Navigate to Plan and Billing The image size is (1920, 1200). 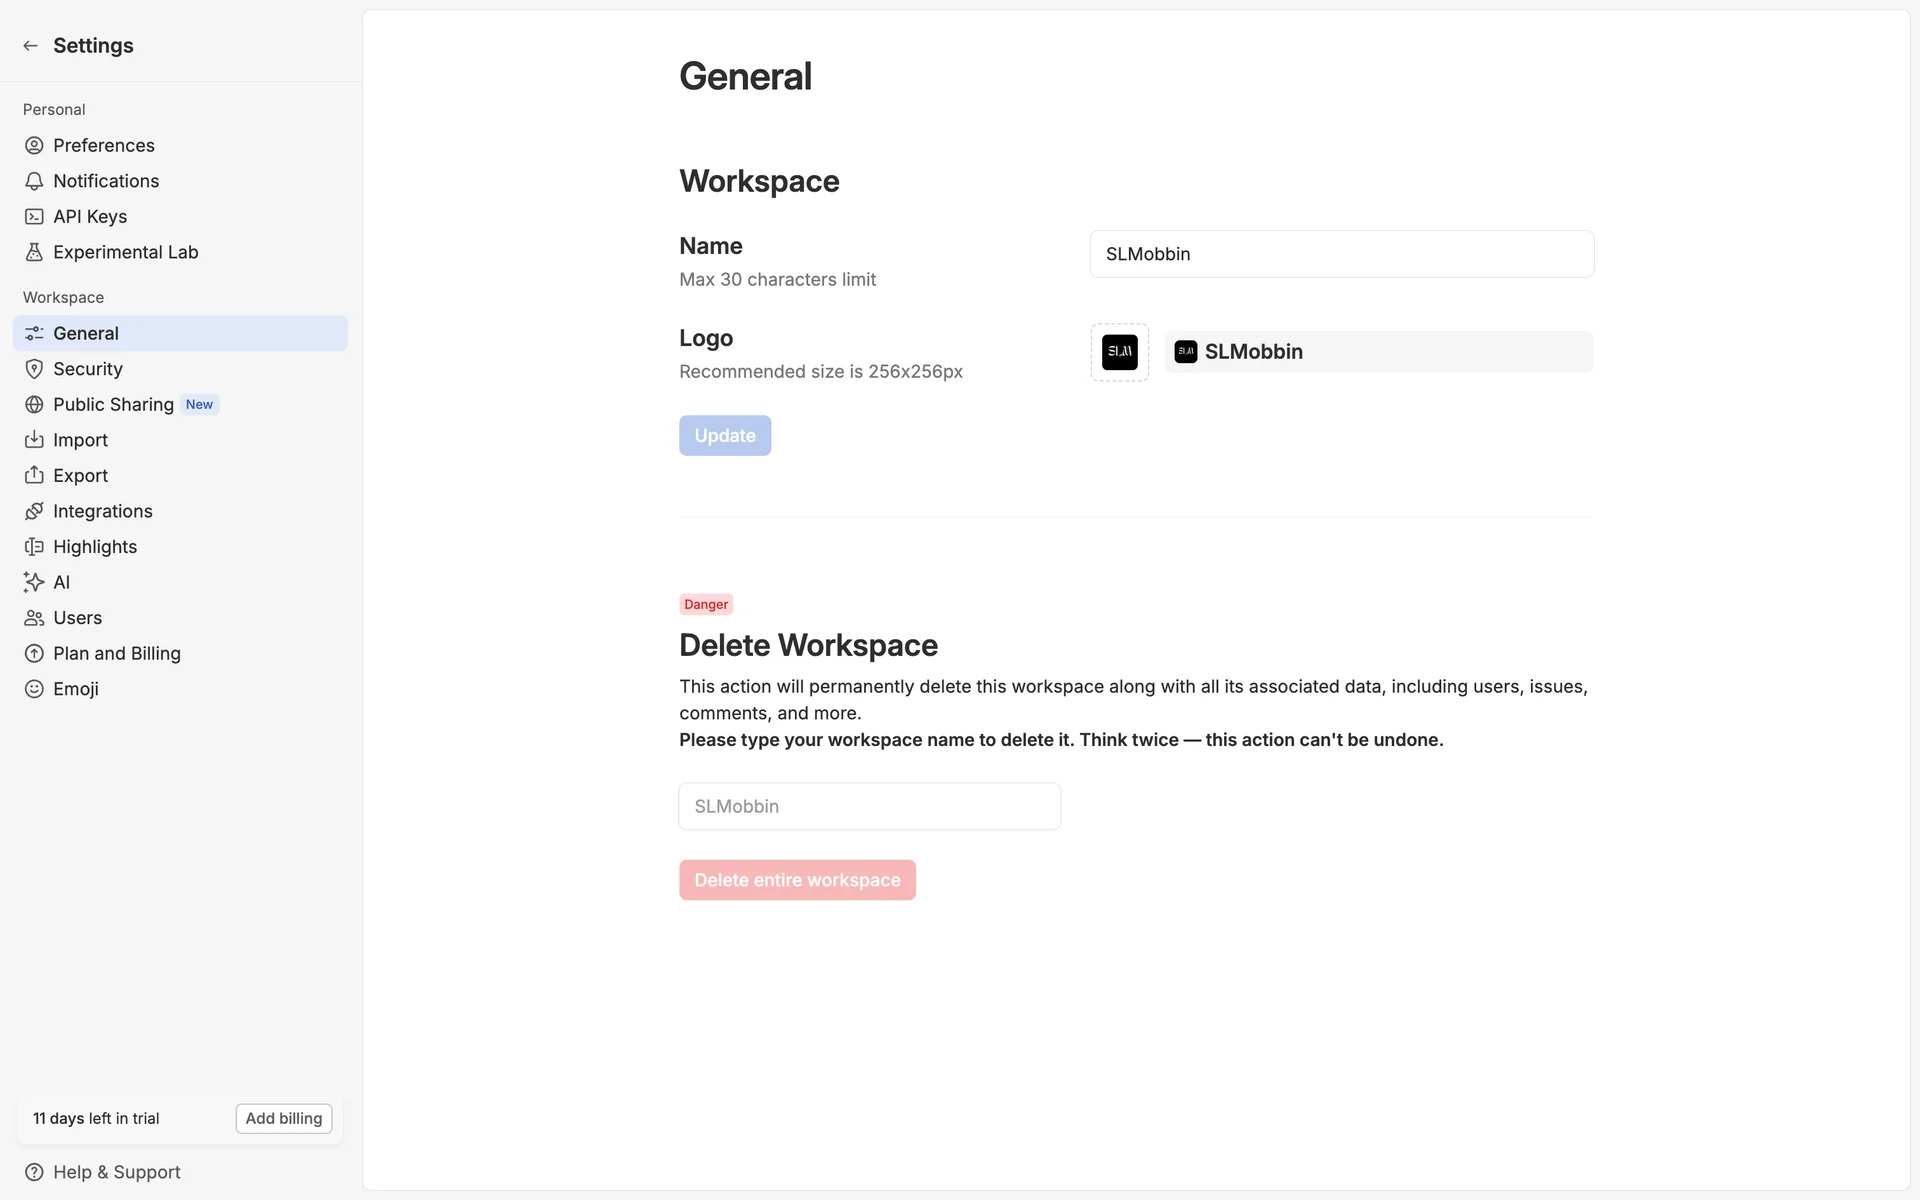coord(116,654)
